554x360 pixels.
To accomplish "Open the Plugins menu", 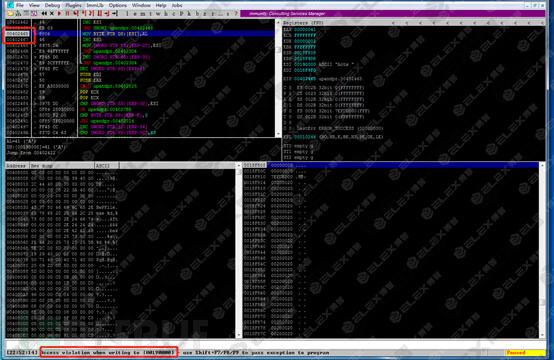I will pyautogui.click(x=73, y=5).
